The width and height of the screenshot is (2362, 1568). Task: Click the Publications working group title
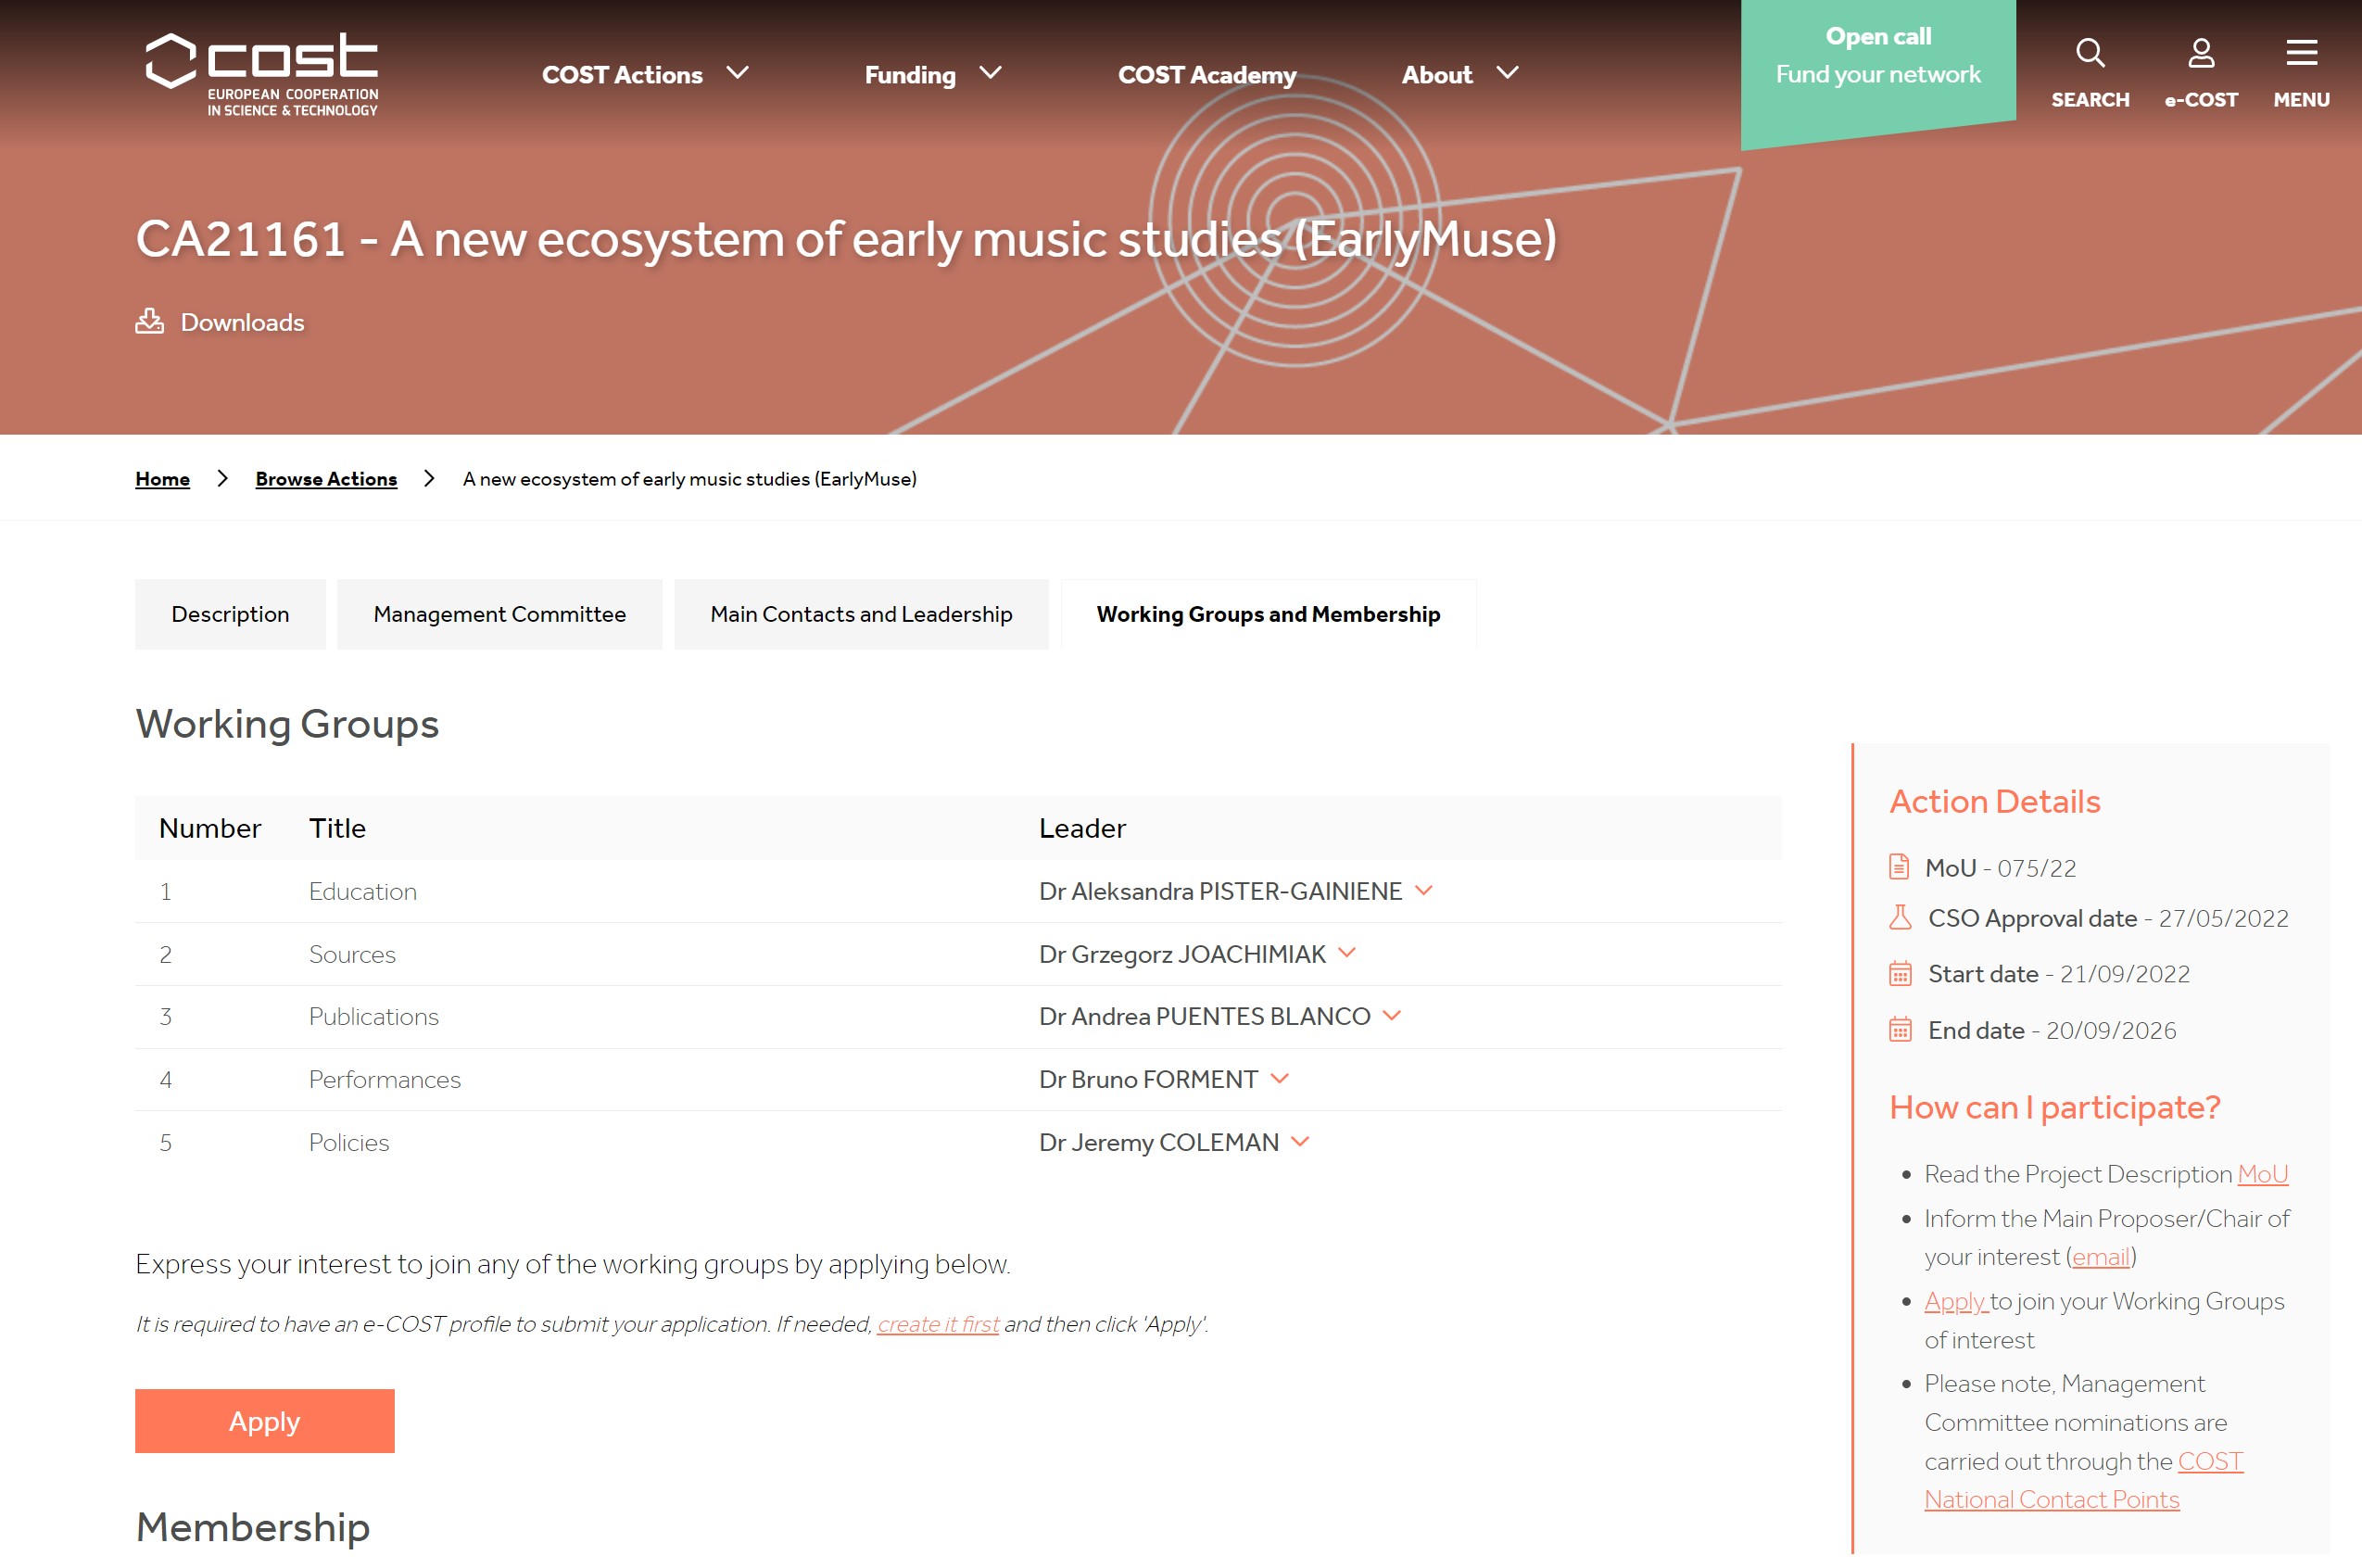point(373,1016)
